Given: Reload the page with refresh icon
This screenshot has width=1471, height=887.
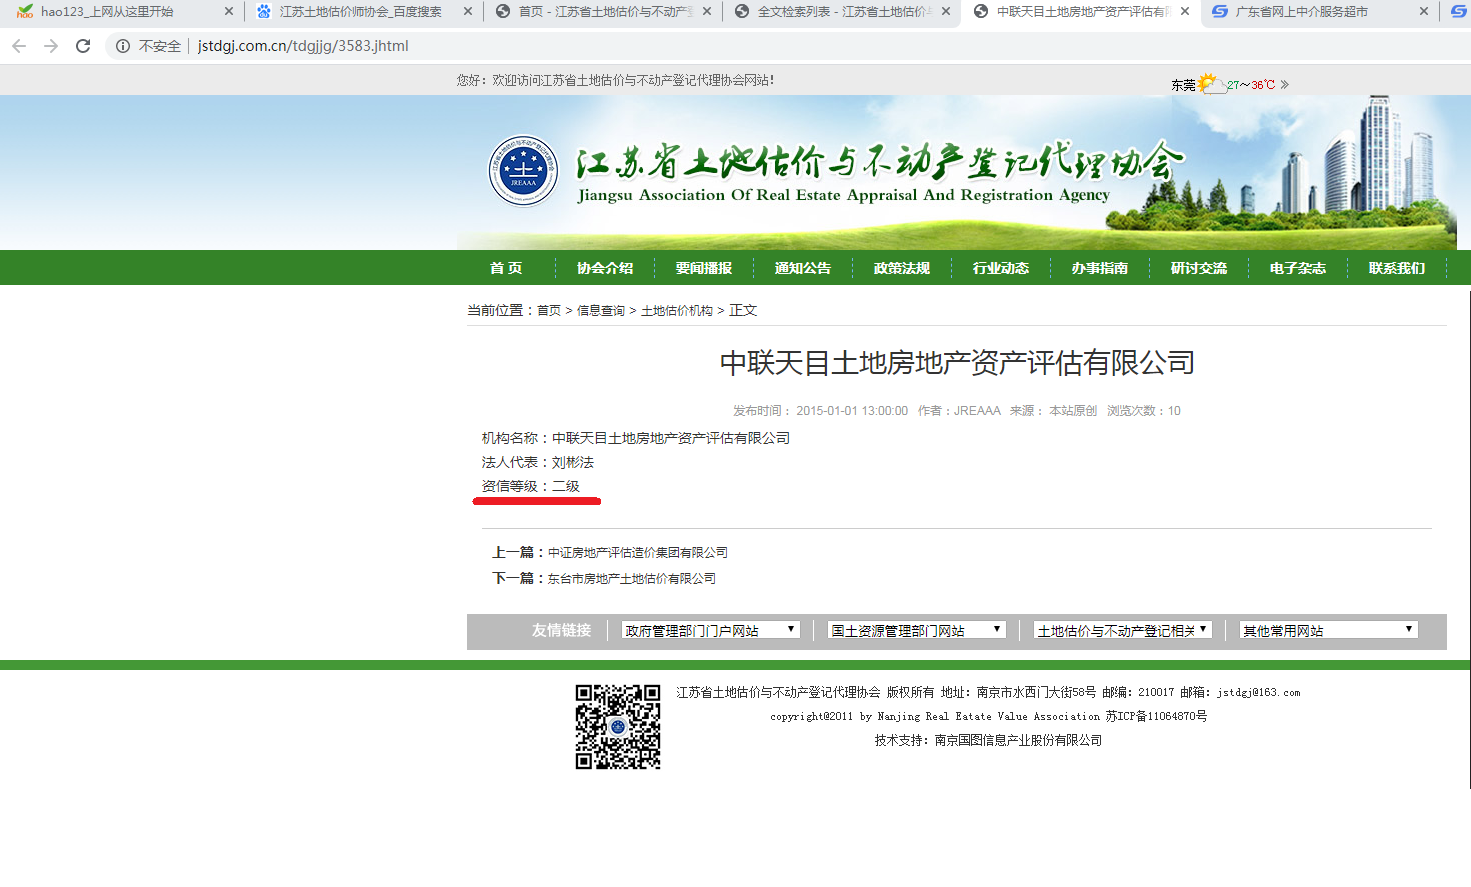Looking at the screenshot, I should pyautogui.click(x=83, y=46).
